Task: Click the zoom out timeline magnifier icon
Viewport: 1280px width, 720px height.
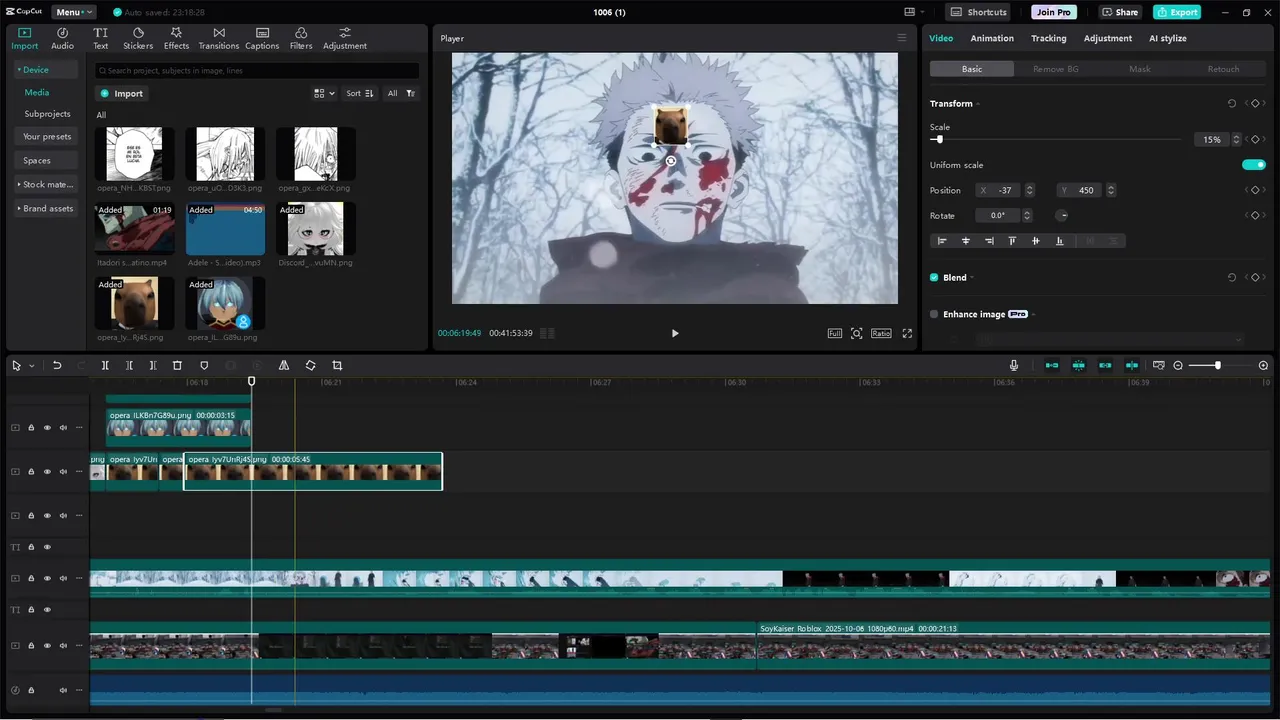Action: click(x=1178, y=365)
